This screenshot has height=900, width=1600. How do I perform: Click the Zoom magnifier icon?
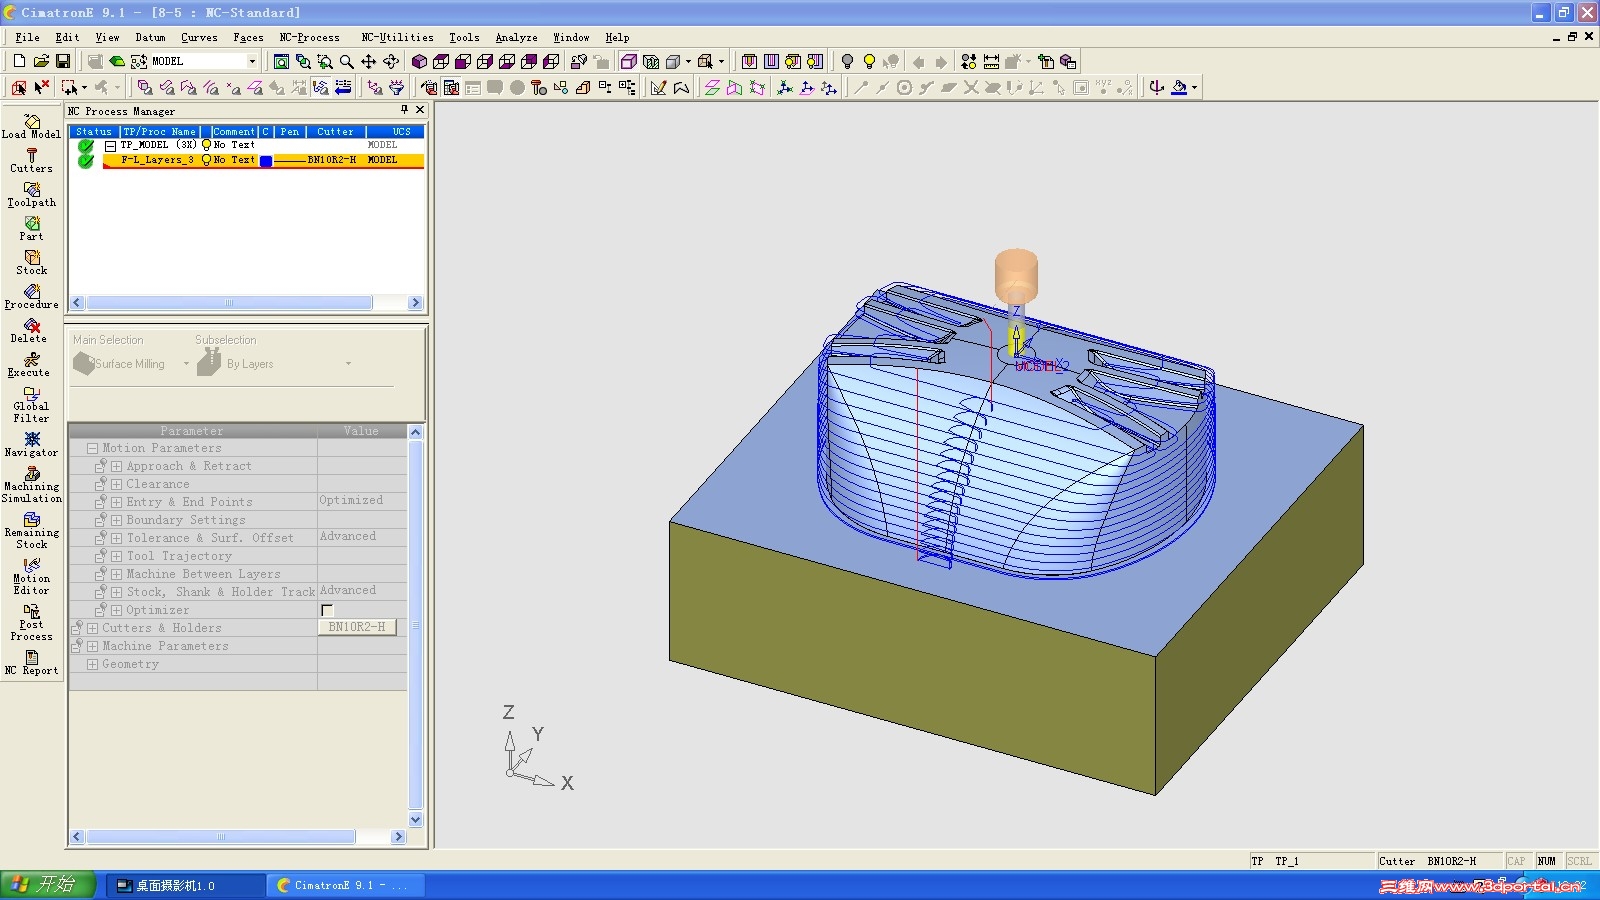click(347, 61)
